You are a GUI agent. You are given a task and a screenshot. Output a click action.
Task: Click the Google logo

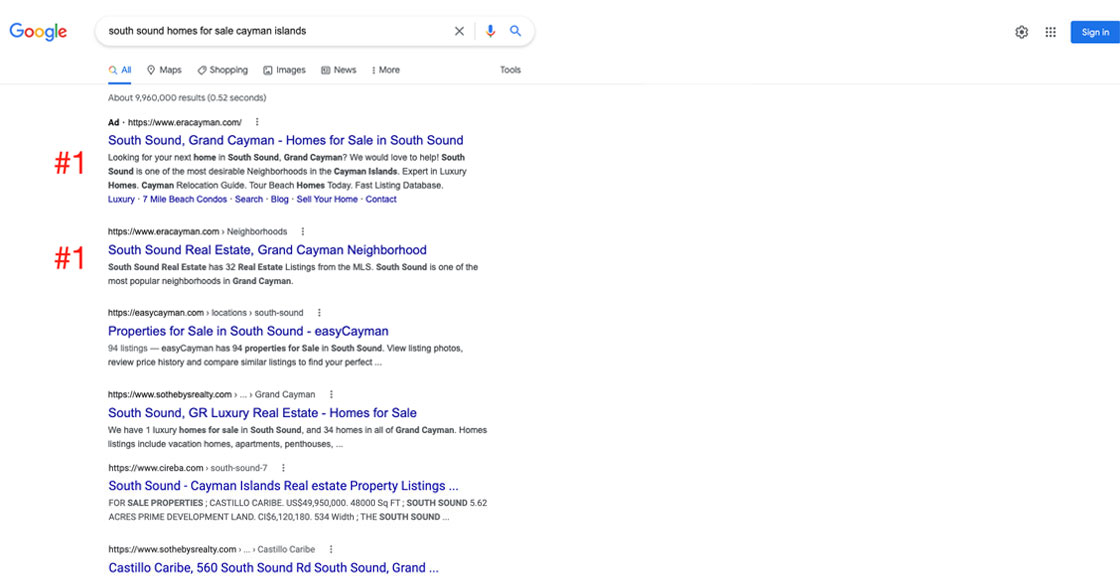[38, 31]
